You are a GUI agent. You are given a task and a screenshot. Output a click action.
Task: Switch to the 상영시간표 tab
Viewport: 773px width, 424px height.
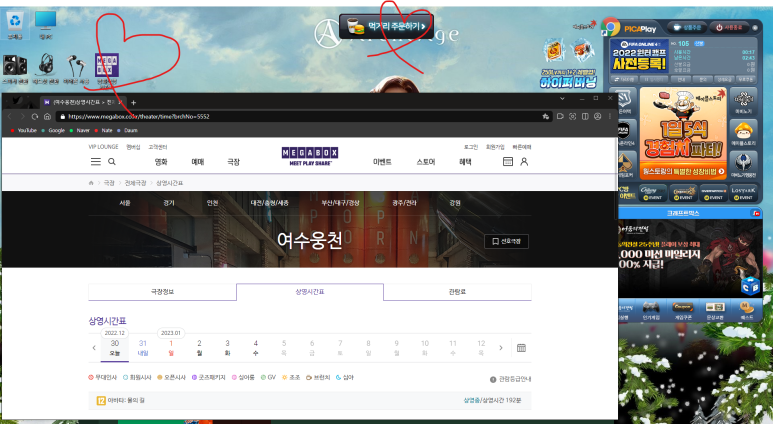(310, 292)
